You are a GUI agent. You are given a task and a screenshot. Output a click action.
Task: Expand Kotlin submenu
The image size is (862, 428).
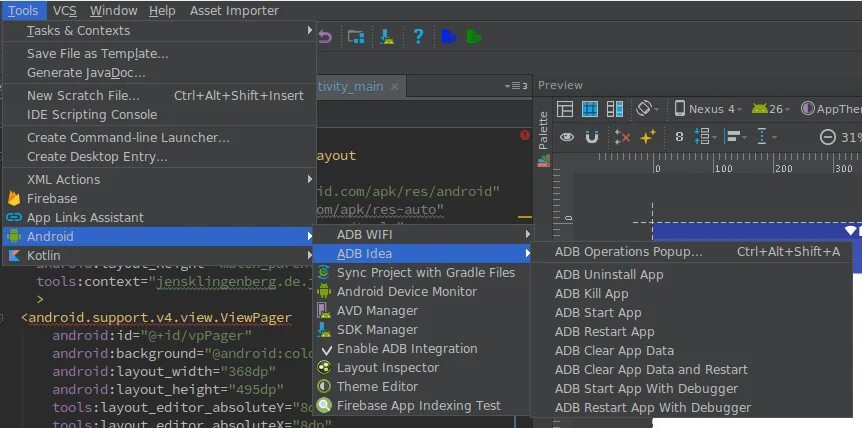click(x=159, y=255)
